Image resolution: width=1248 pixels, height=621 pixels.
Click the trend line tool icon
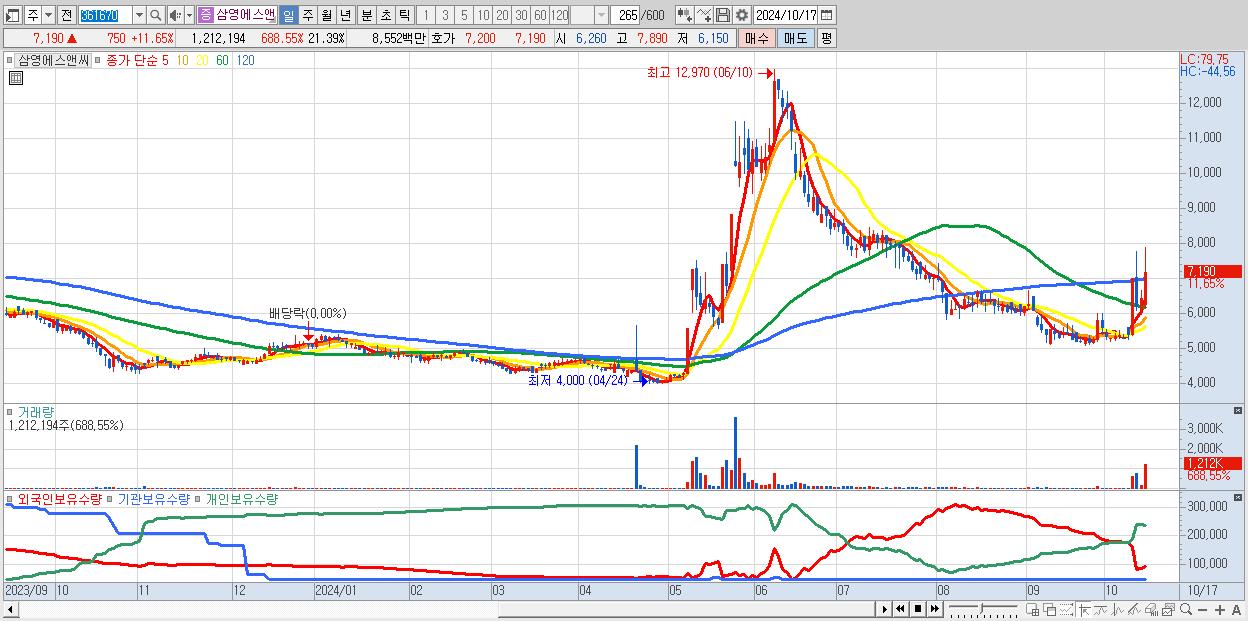coord(1100,609)
